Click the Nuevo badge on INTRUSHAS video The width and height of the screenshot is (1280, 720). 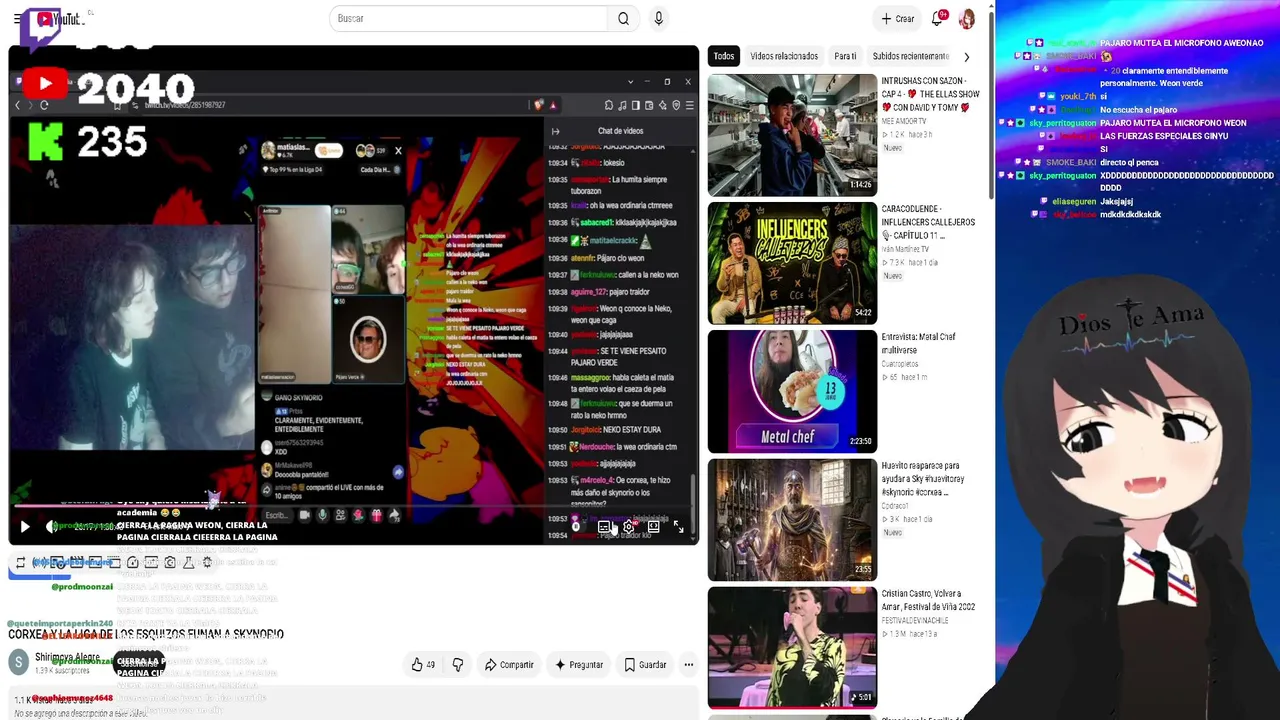[892, 148]
